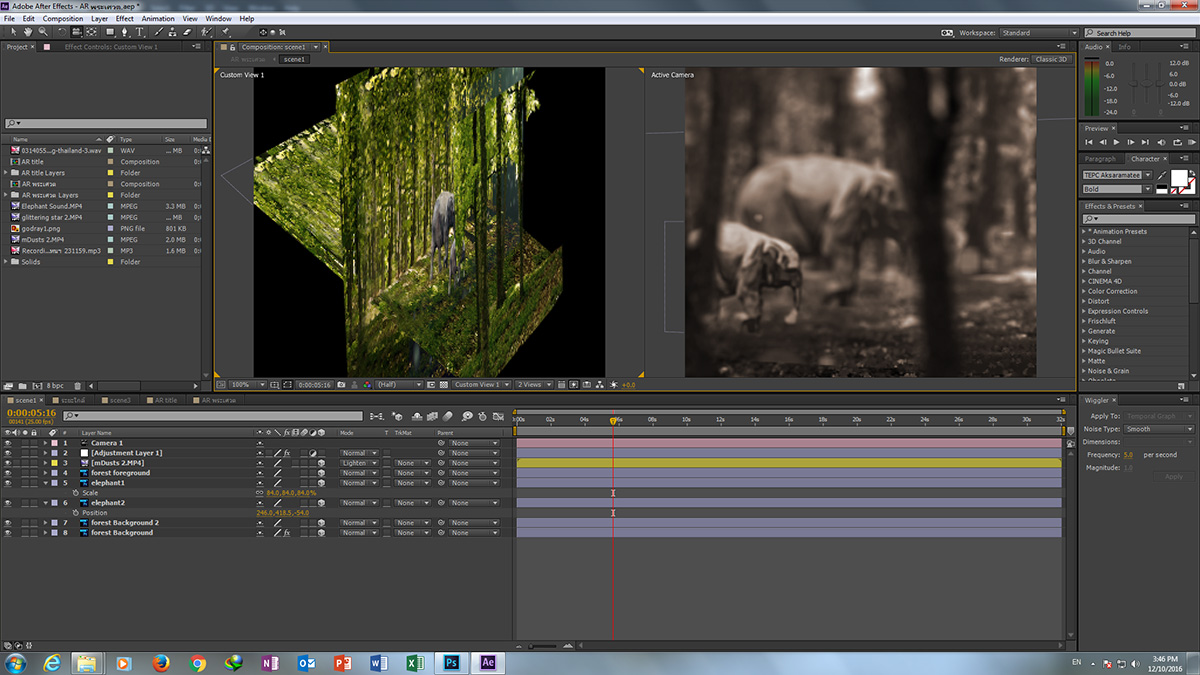Toggle visibility of forest foreground layer
The image size is (1200, 675).
(8, 473)
